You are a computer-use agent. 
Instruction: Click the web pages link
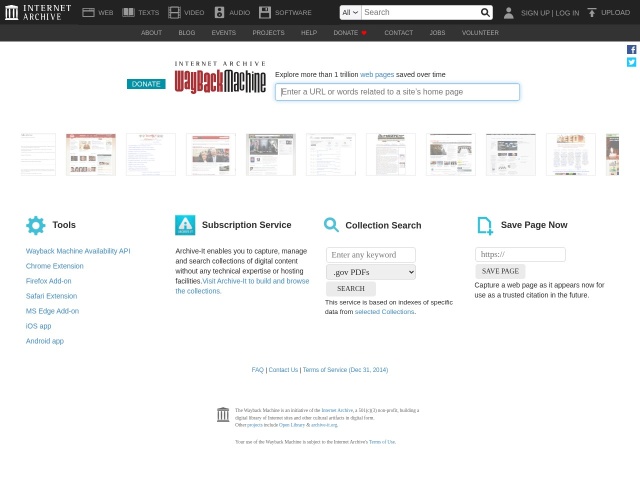(x=377, y=75)
